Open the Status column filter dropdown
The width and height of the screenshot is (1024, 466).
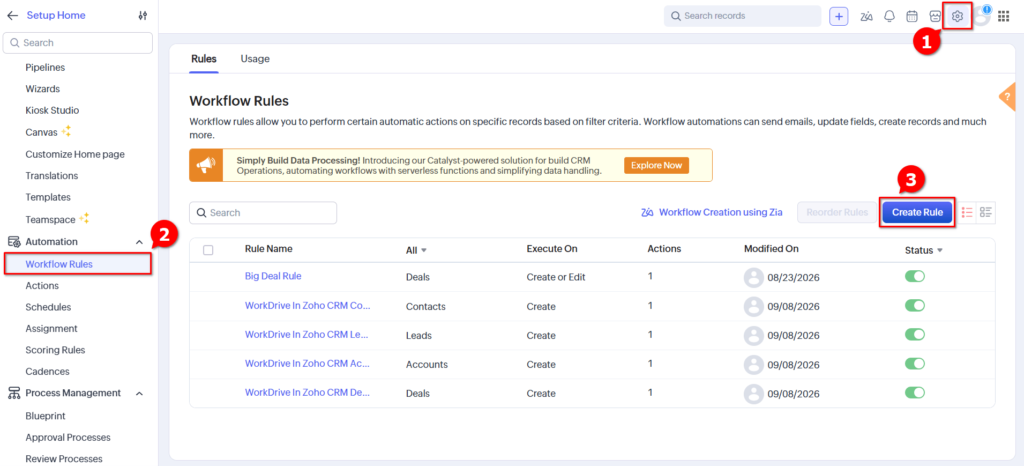923,249
